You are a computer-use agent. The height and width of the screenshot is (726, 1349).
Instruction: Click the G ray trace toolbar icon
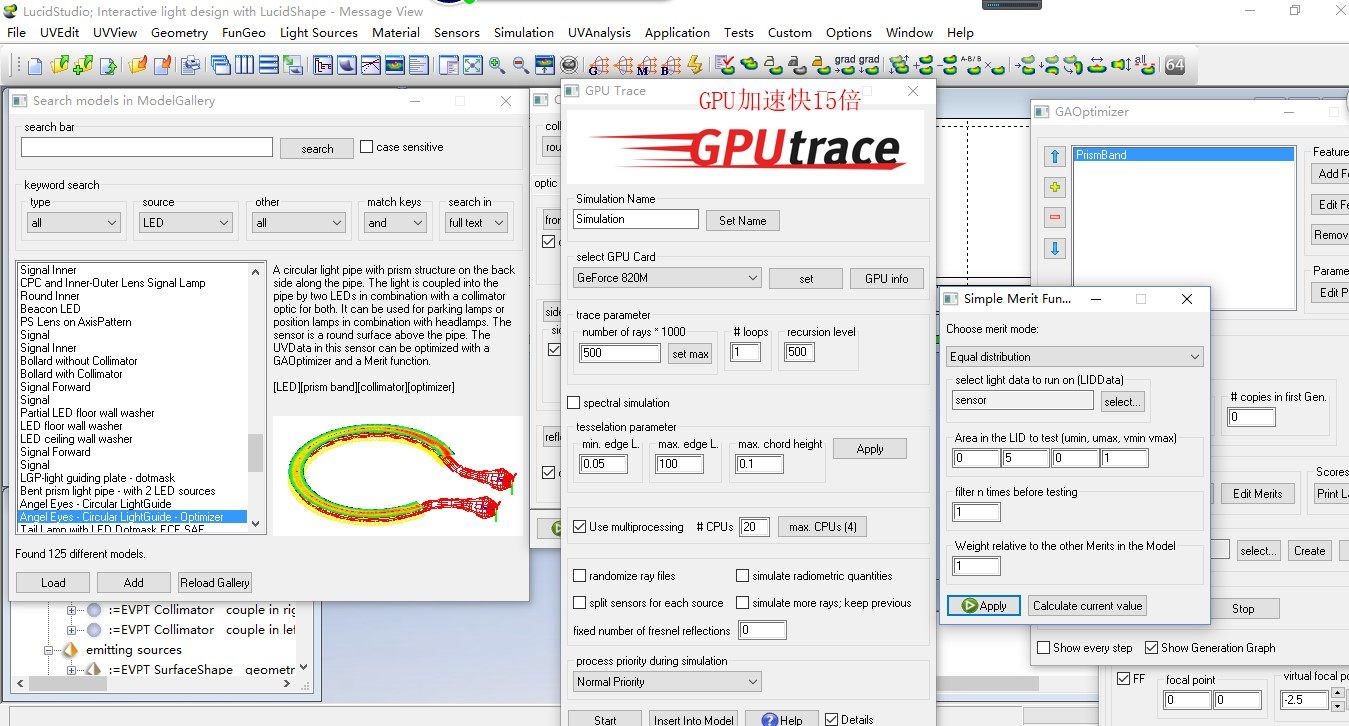click(x=598, y=66)
